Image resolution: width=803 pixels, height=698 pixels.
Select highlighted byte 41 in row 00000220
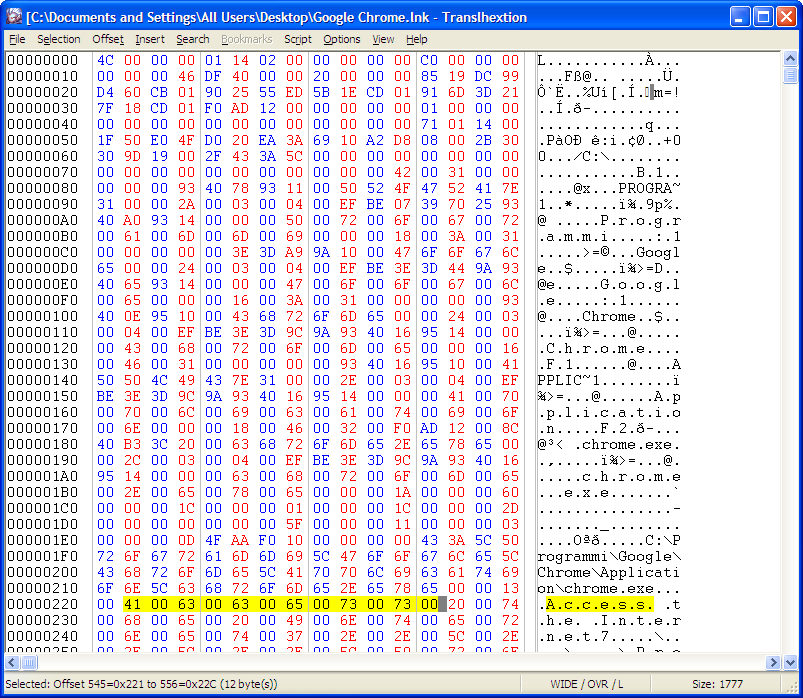point(132,605)
